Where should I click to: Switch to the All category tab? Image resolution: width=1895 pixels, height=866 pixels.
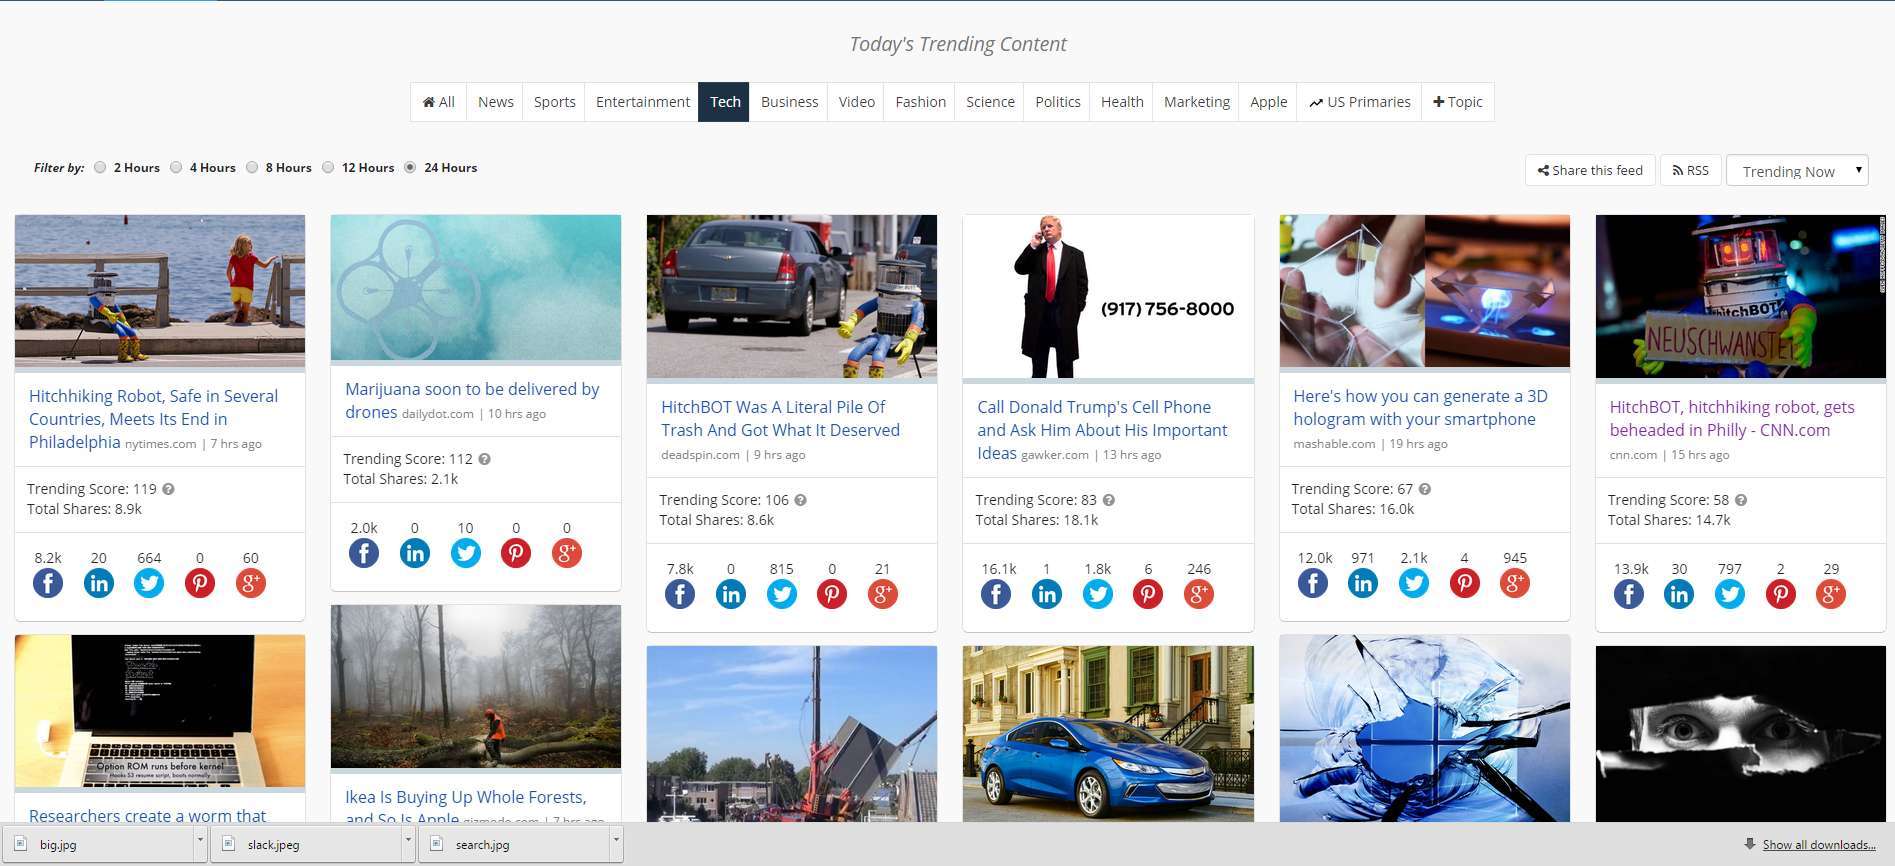[438, 102]
